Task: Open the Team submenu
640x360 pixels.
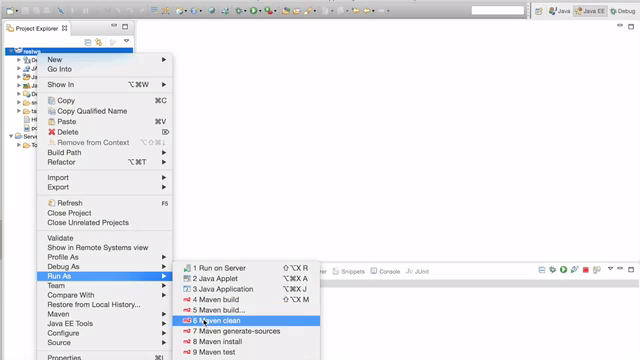Action: tap(104, 286)
